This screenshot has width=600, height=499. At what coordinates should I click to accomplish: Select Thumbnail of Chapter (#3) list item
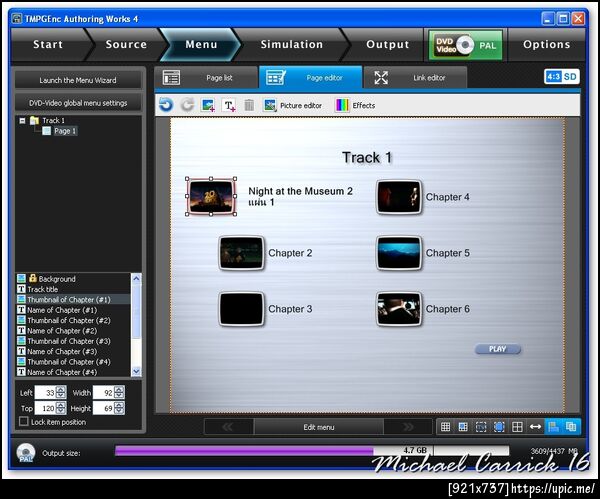coord(73,341)
